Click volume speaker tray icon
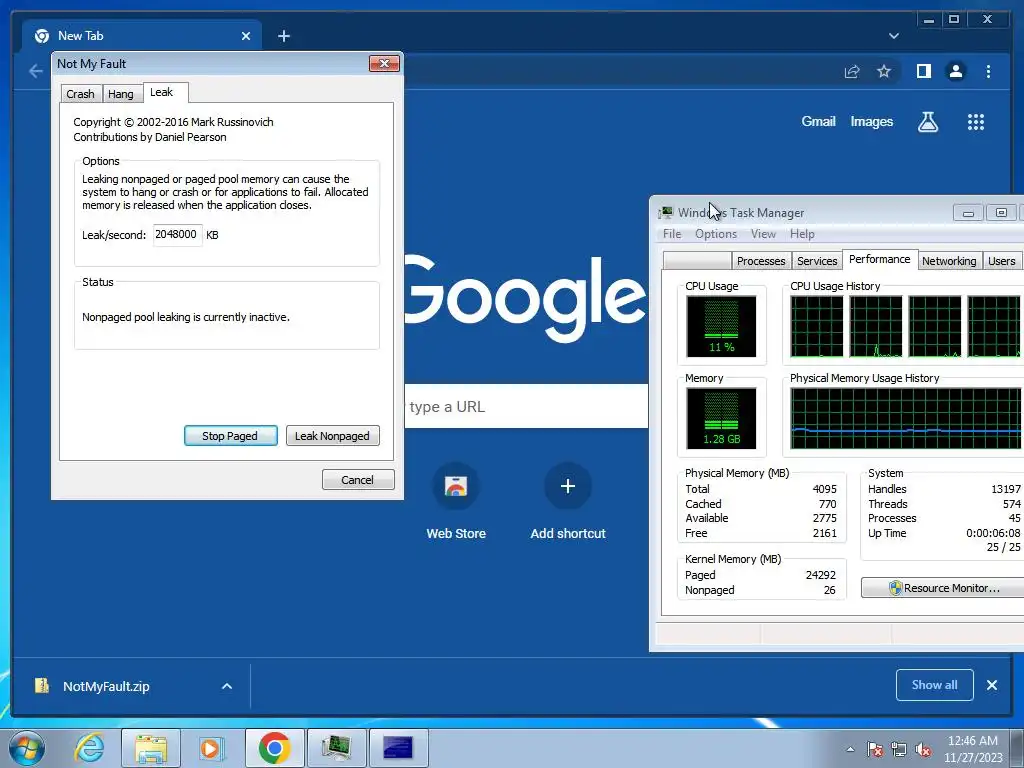The width and height of the screenshot is (1024, 768). coord(923,749)
